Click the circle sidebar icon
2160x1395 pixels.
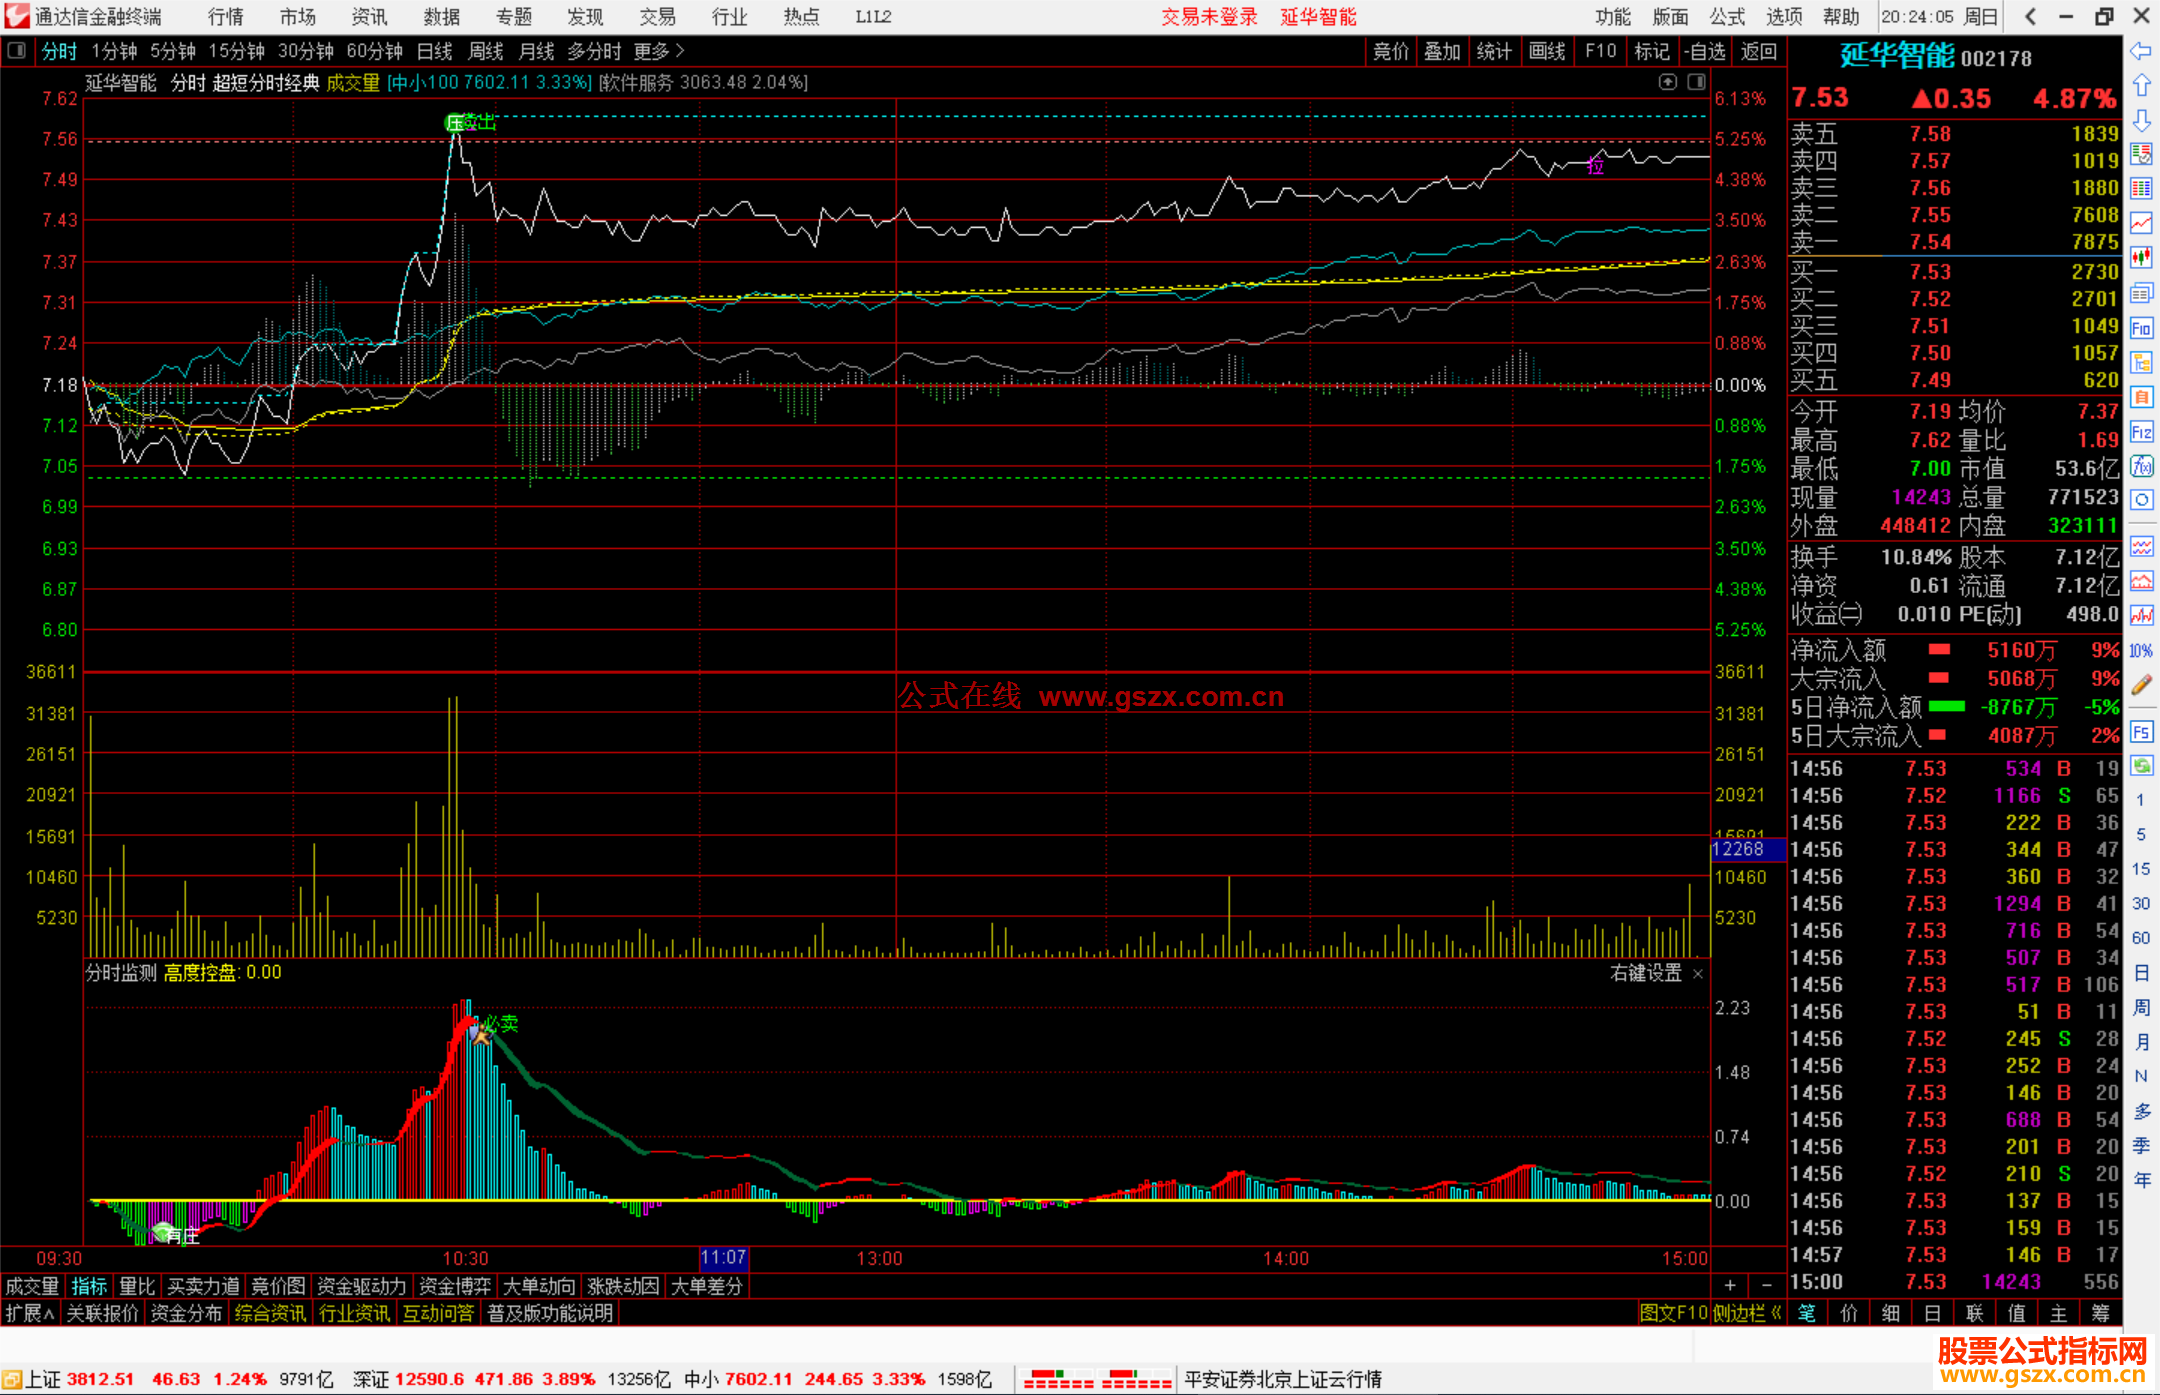click(2141, 500)
